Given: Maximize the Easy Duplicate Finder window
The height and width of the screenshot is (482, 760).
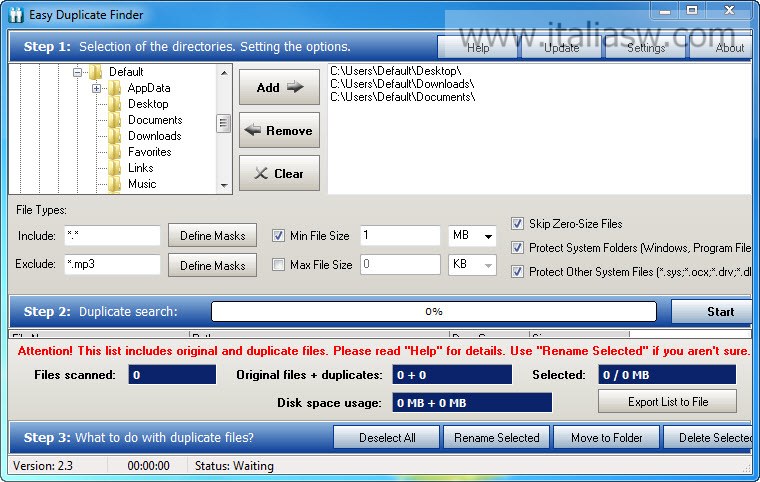Looking at the screenshot, I should (x=692, y=11).
